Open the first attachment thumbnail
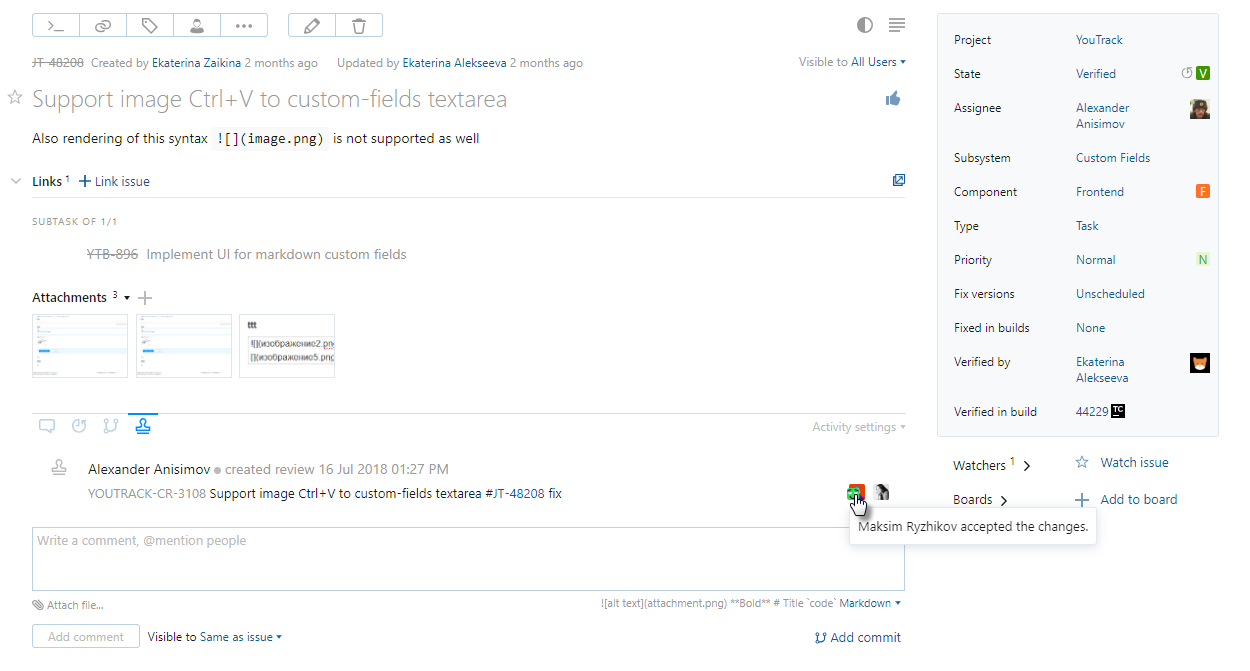 pyautogui.click(x=79, y=345)
